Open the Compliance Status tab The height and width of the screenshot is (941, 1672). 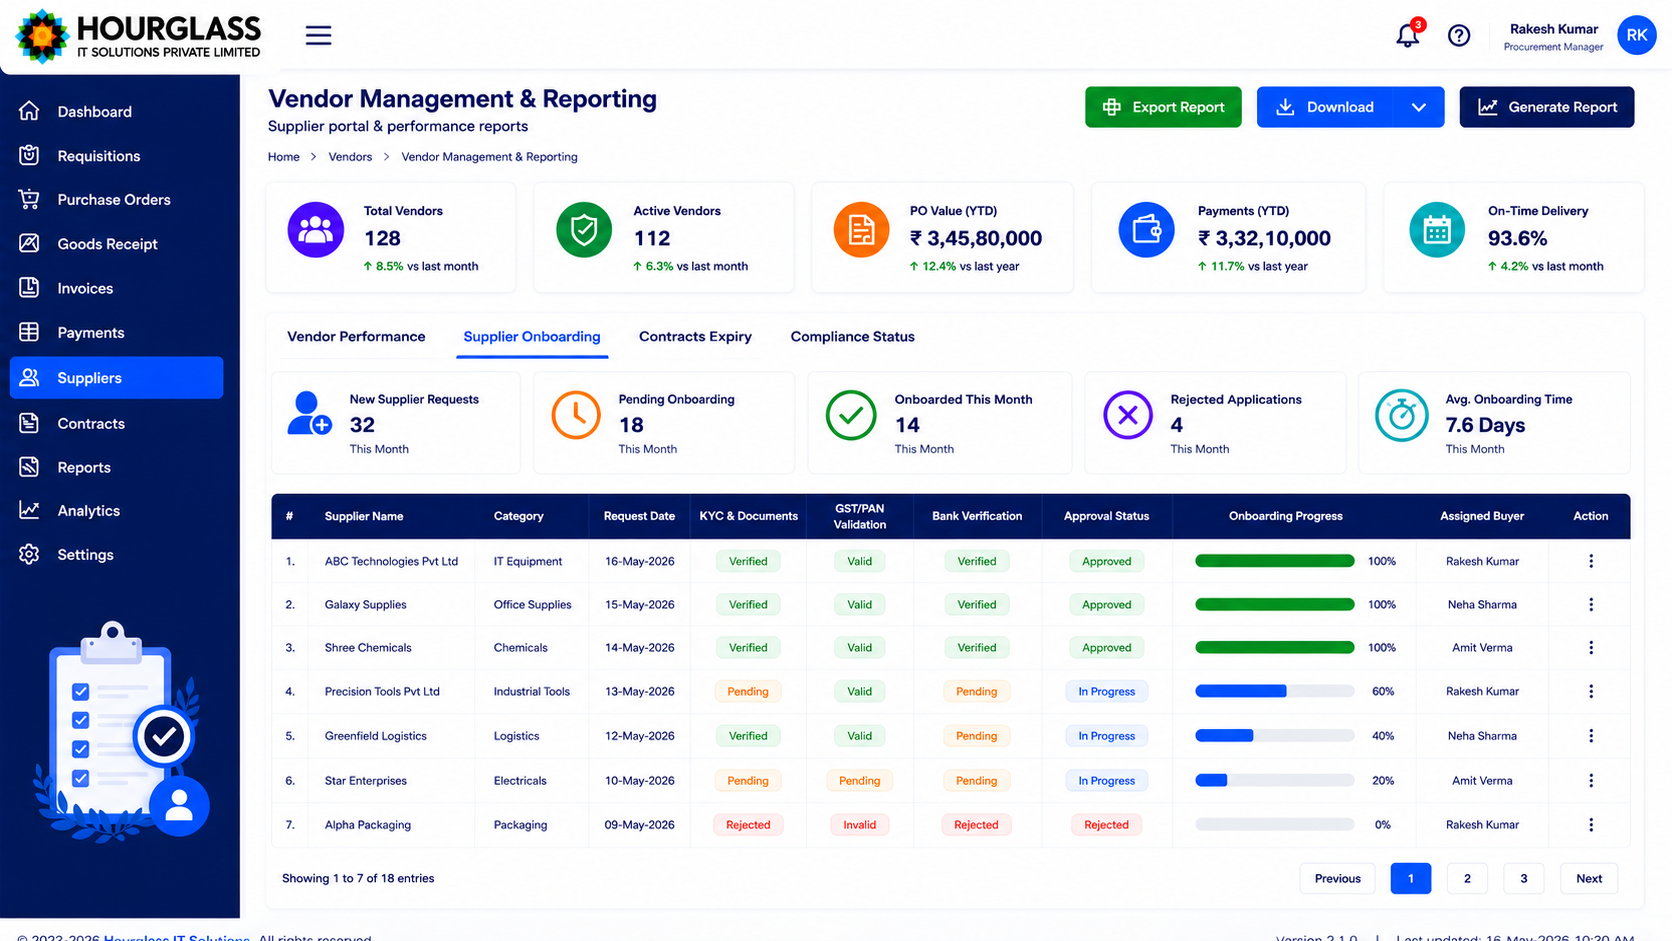click(x=852, y=336)
